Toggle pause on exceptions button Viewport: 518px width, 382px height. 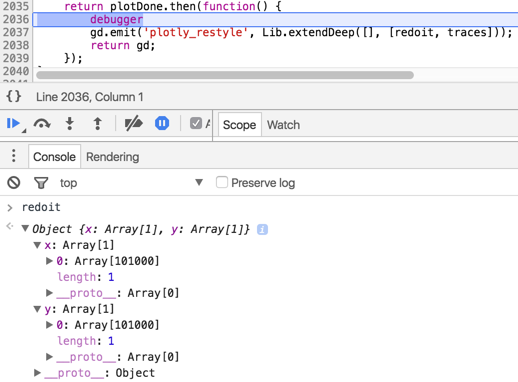pos(162,123)
